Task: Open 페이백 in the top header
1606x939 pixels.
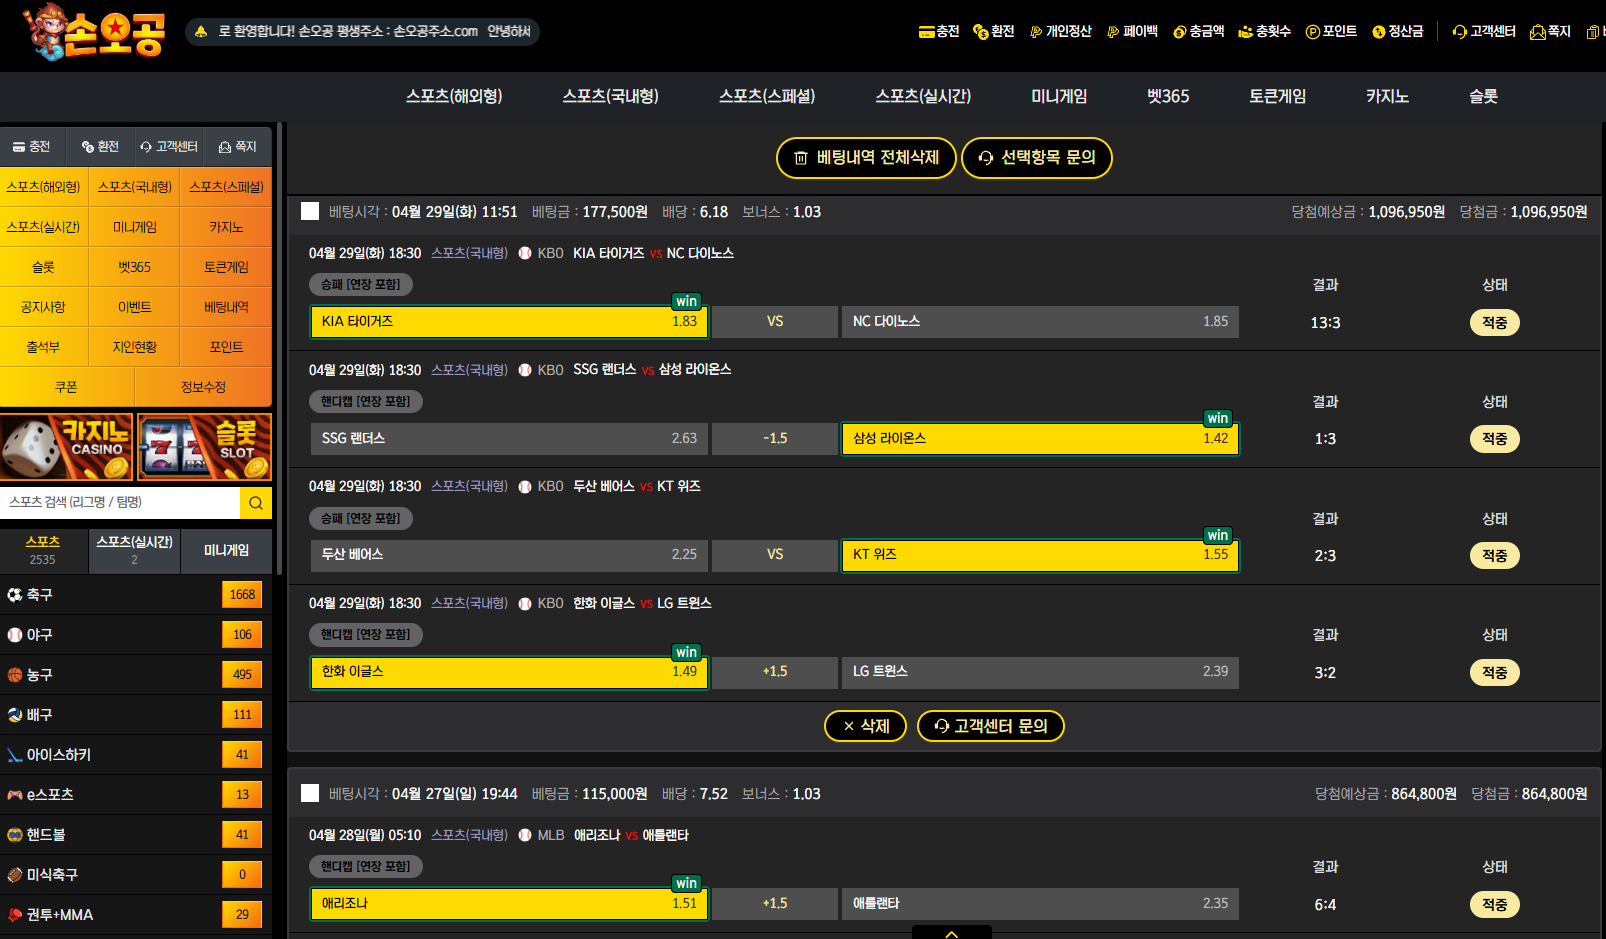Action: (x=1132, y=32)
